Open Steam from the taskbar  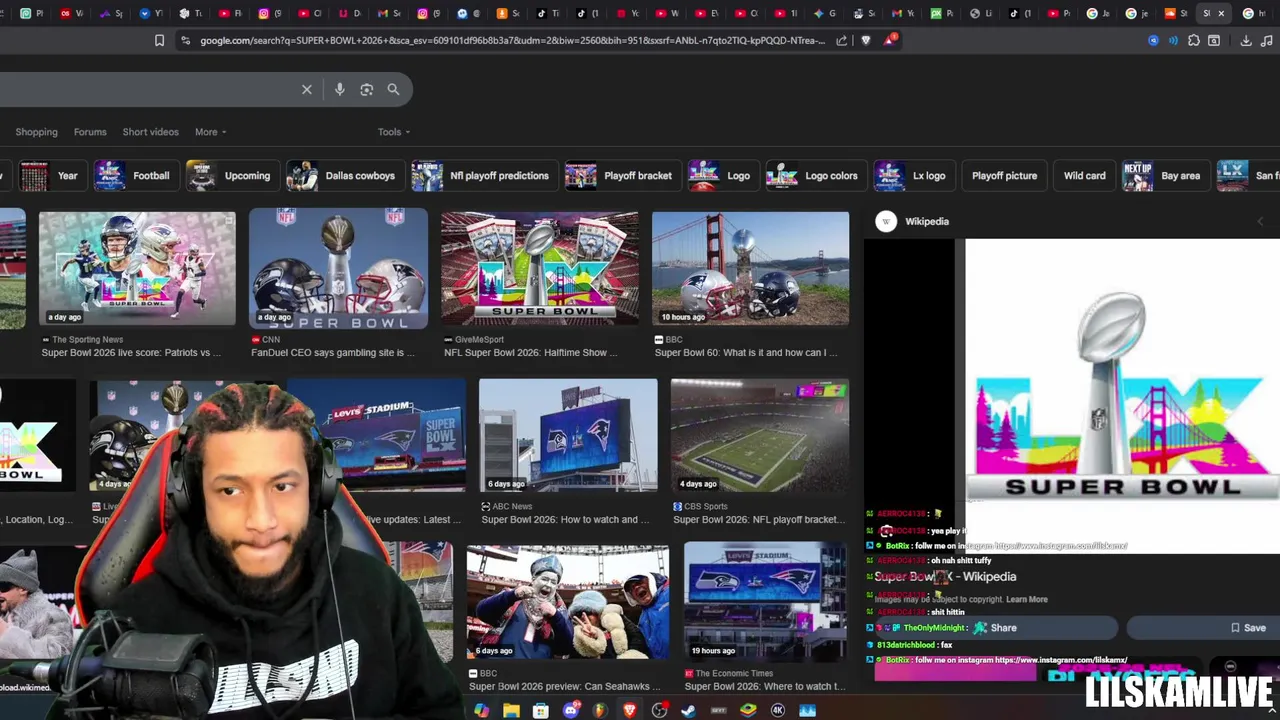689,711
